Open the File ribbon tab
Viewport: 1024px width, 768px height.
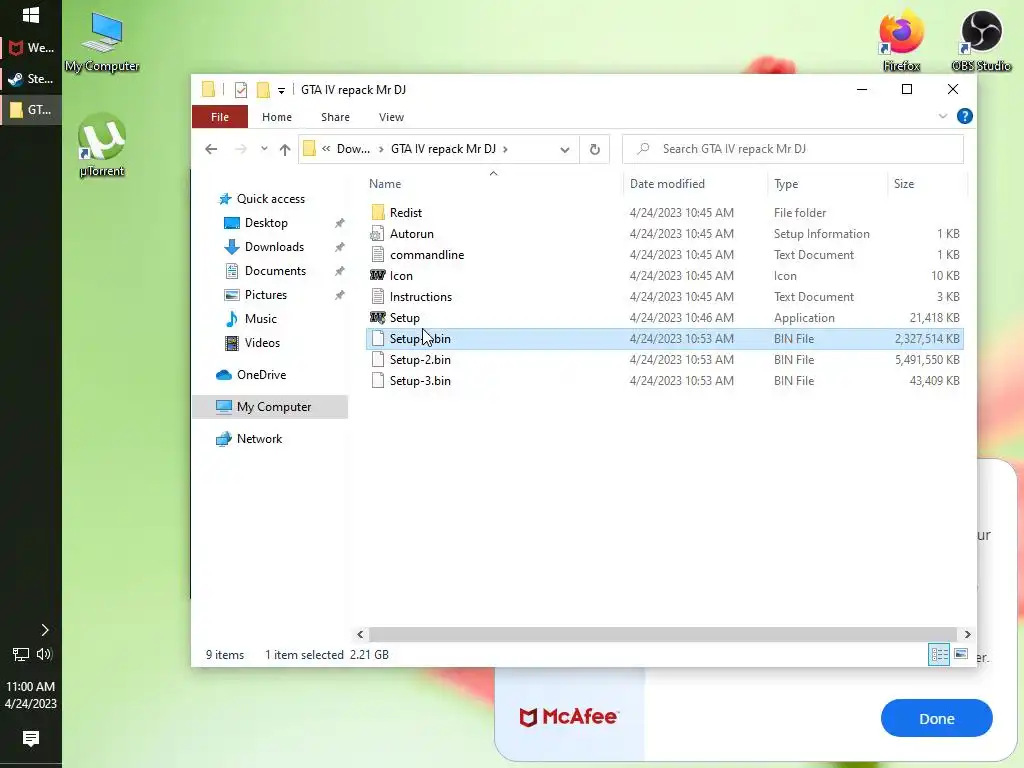tap(220, 117)
